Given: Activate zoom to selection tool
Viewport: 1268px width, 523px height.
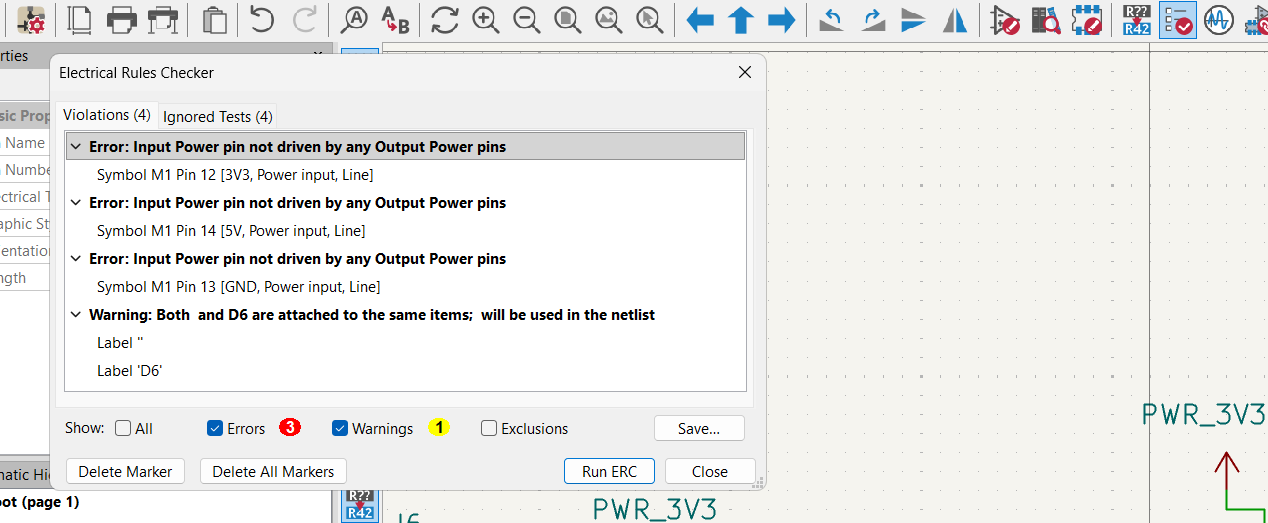Looking at the screenshot, I should pos(650,19).
